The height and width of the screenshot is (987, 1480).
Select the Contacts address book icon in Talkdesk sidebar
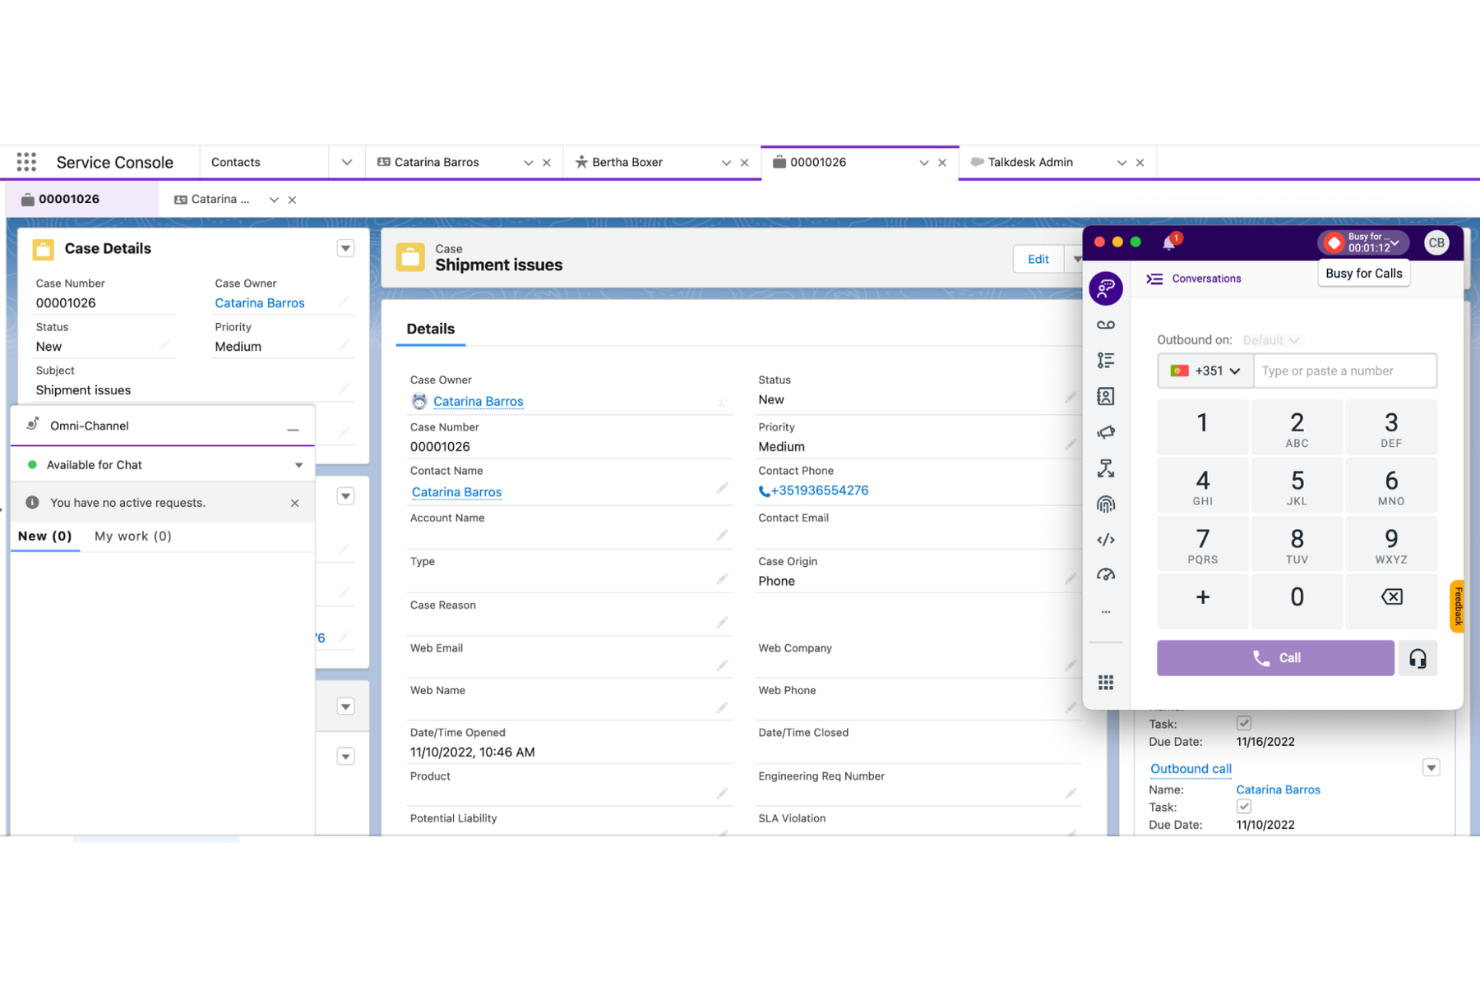[x=1106, y=396]
